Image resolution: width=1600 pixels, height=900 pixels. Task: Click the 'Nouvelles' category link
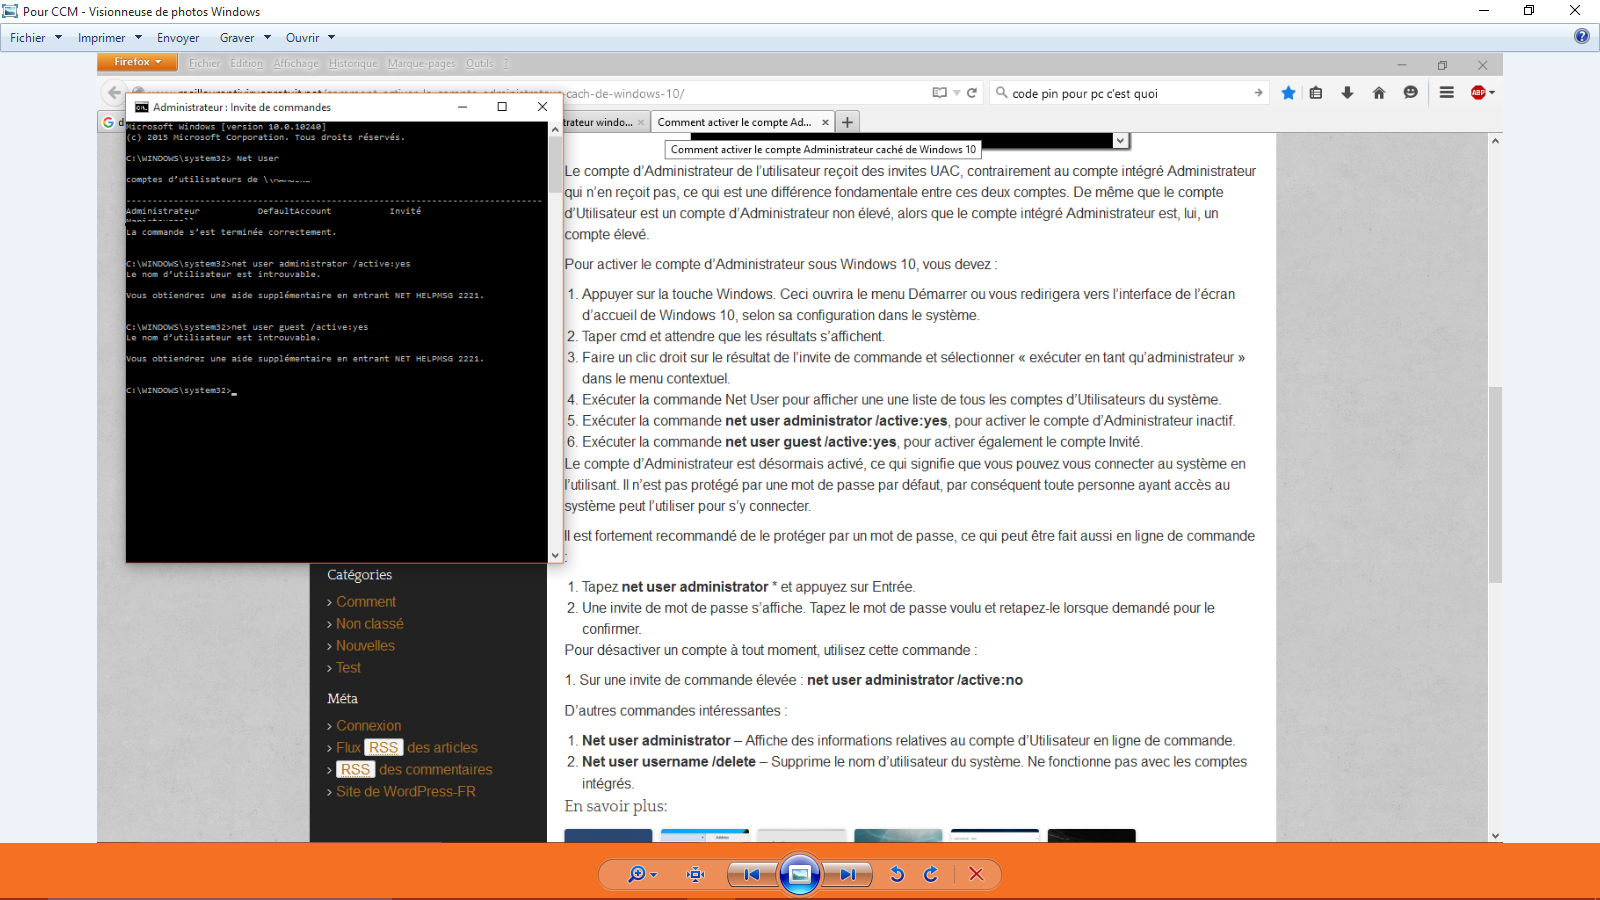pos(365,646)
